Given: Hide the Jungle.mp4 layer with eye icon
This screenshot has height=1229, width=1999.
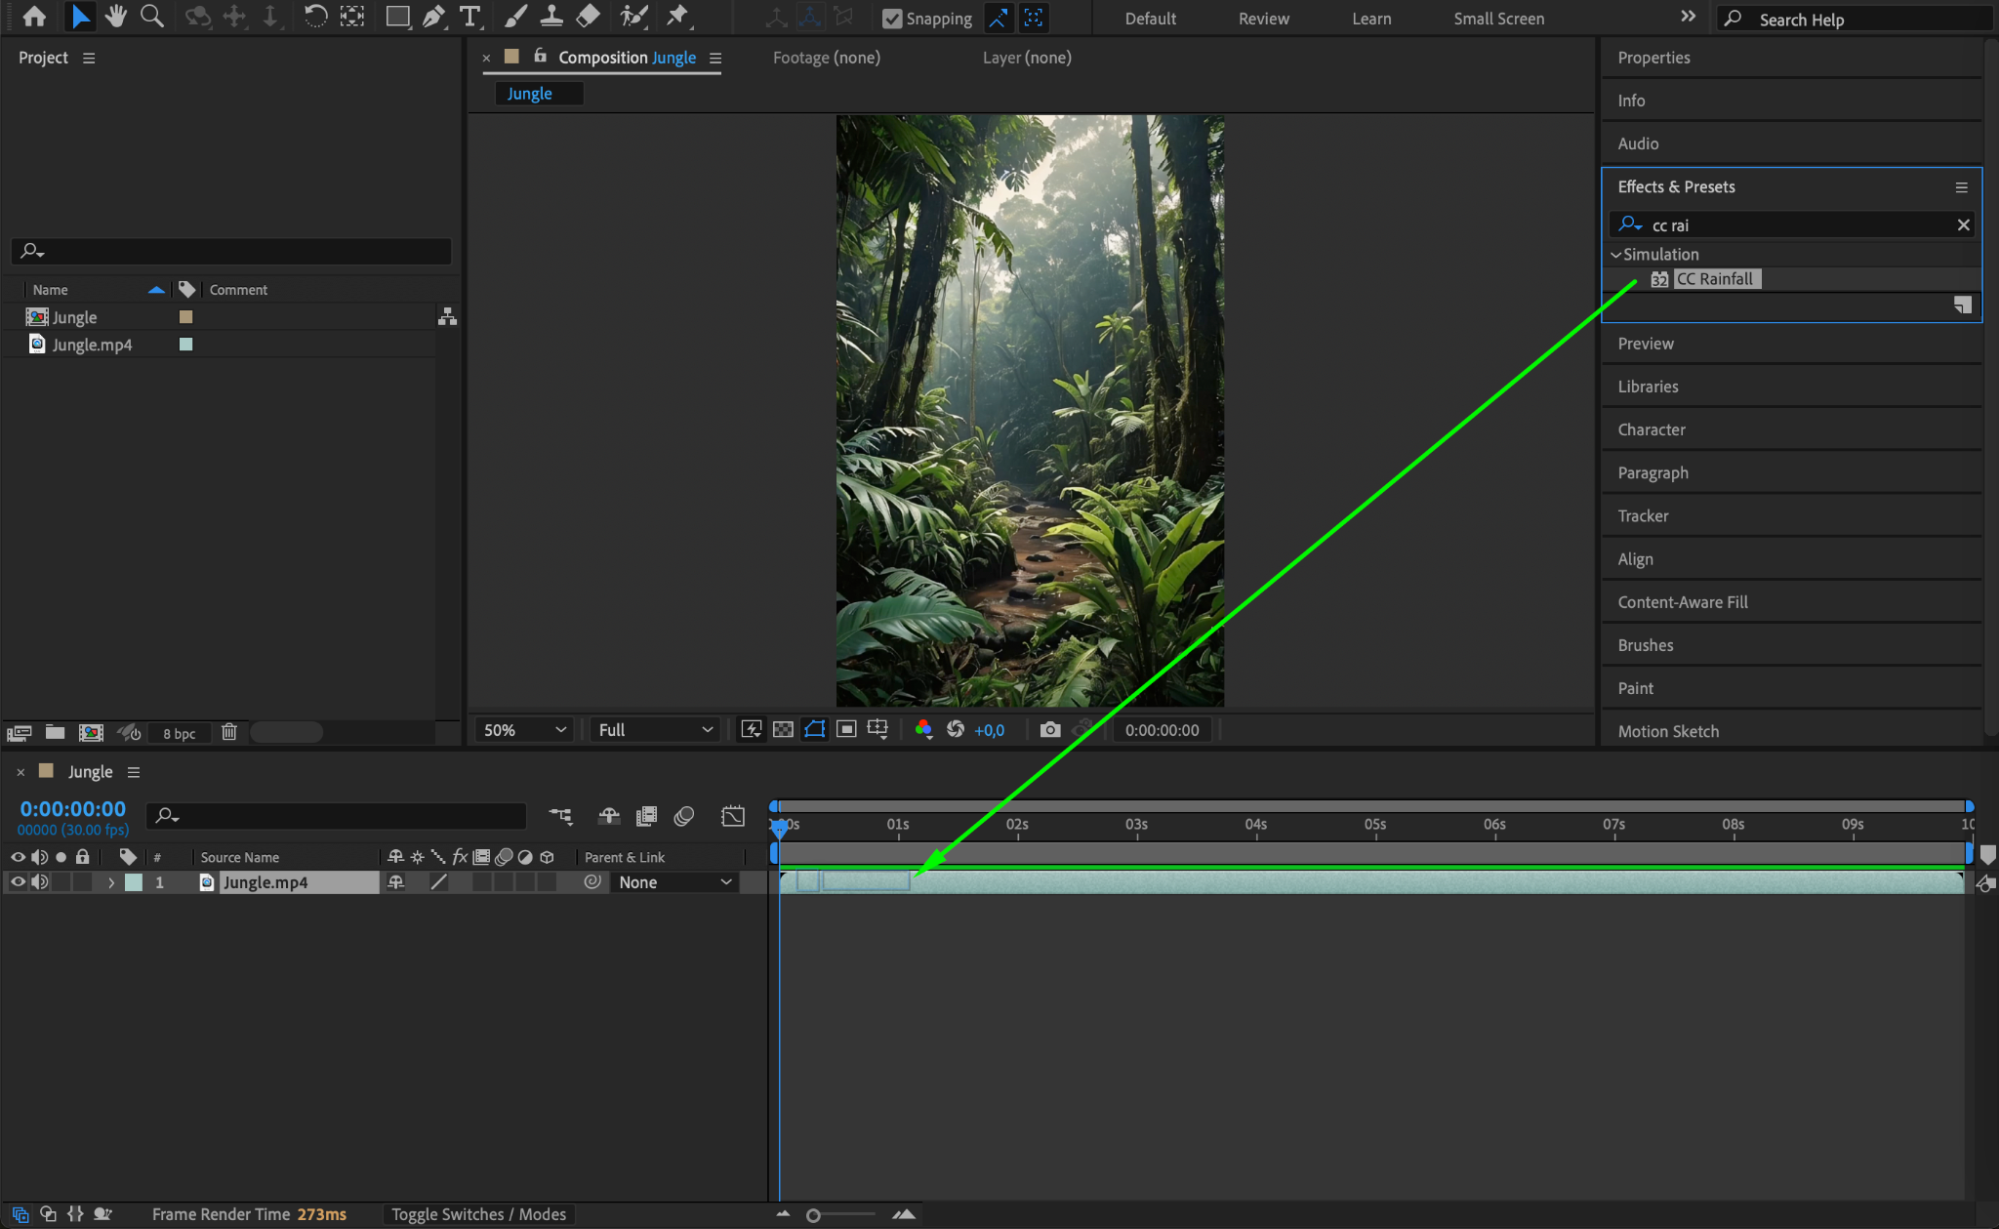Looking at the screenshot, I should tap(17, 882).
